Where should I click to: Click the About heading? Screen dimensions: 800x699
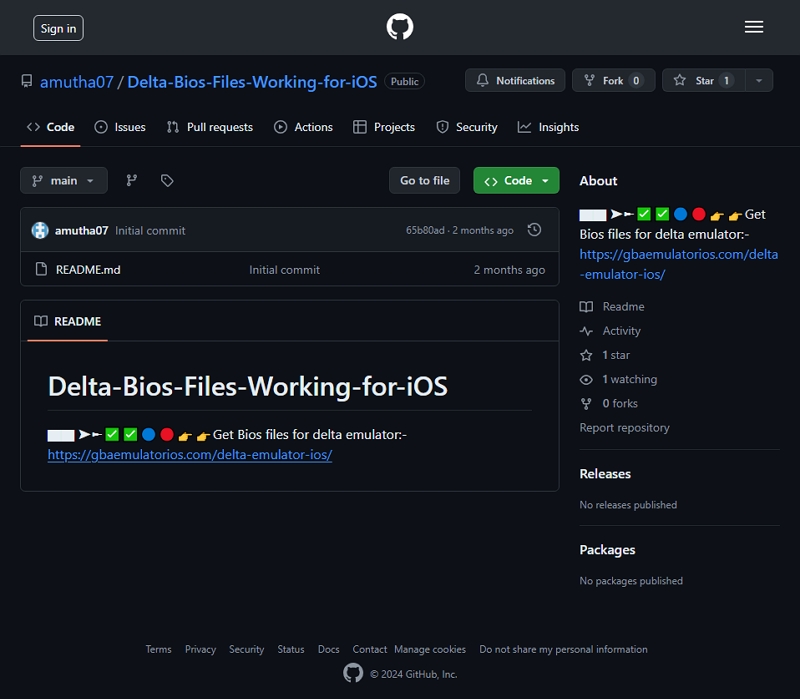click(598, 181)
